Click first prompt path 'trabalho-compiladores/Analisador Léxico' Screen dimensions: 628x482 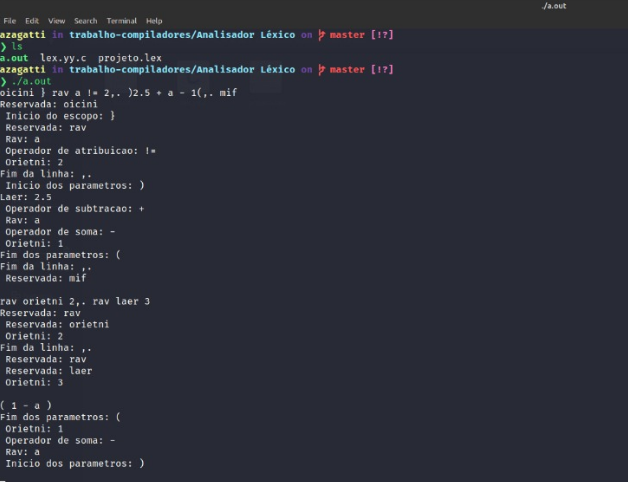[x=182, y=35]
